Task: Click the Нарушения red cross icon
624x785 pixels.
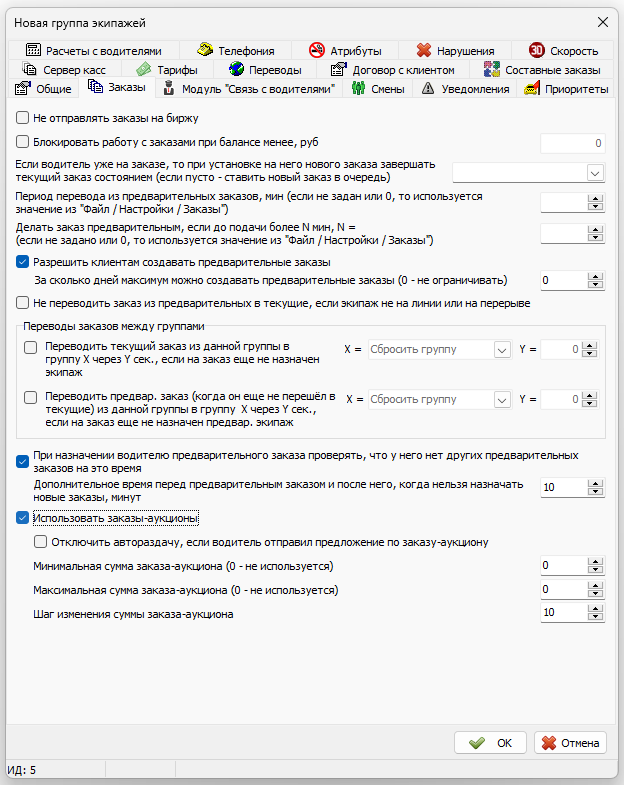Action: pyautogui.click(x=424, y=50)
